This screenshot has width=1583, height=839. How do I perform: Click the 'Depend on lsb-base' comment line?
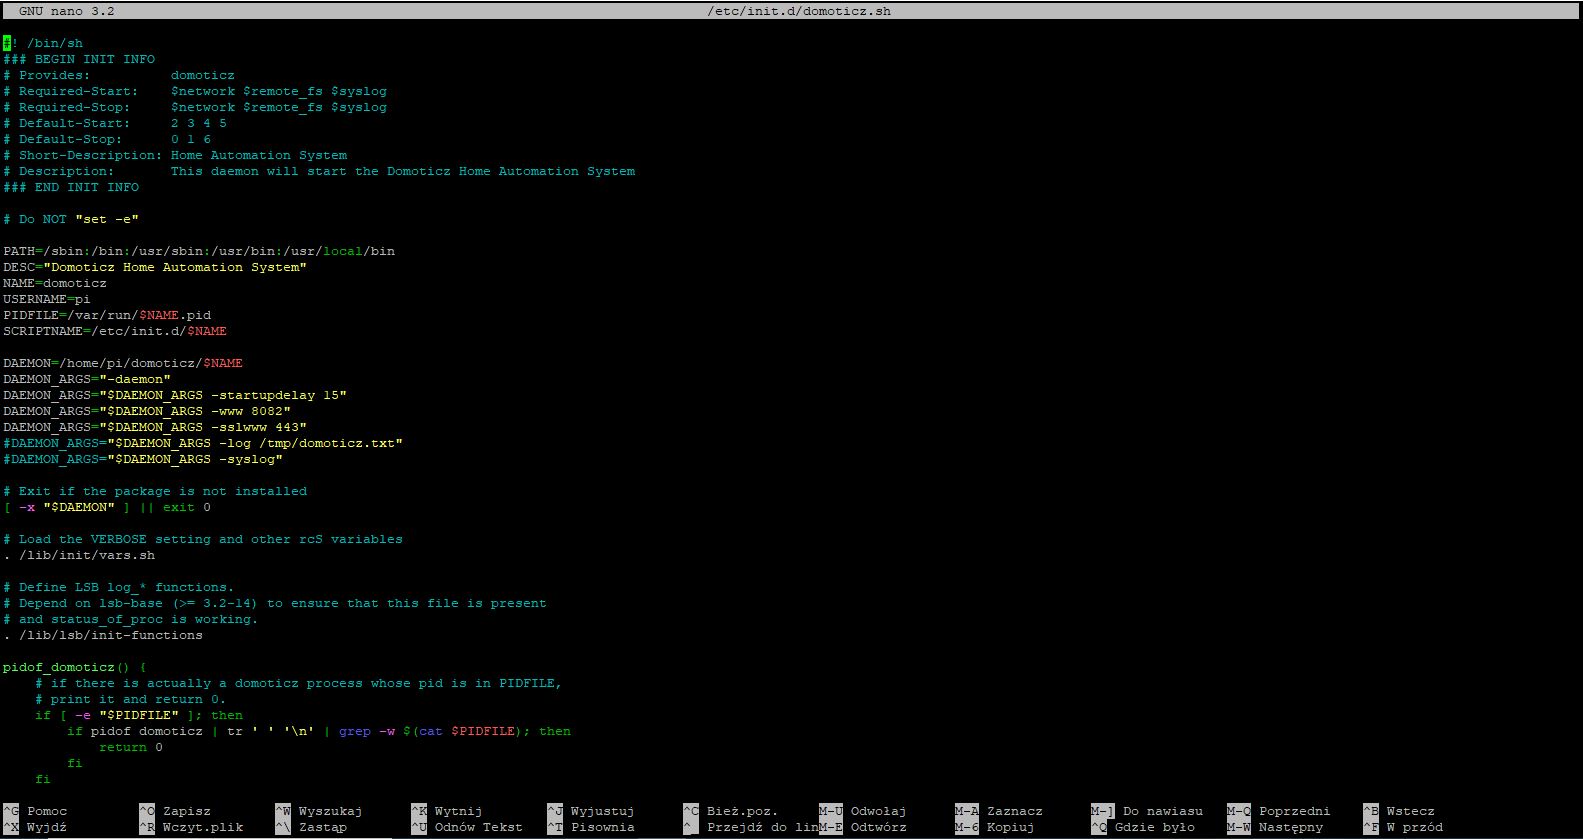pos(275,603)
